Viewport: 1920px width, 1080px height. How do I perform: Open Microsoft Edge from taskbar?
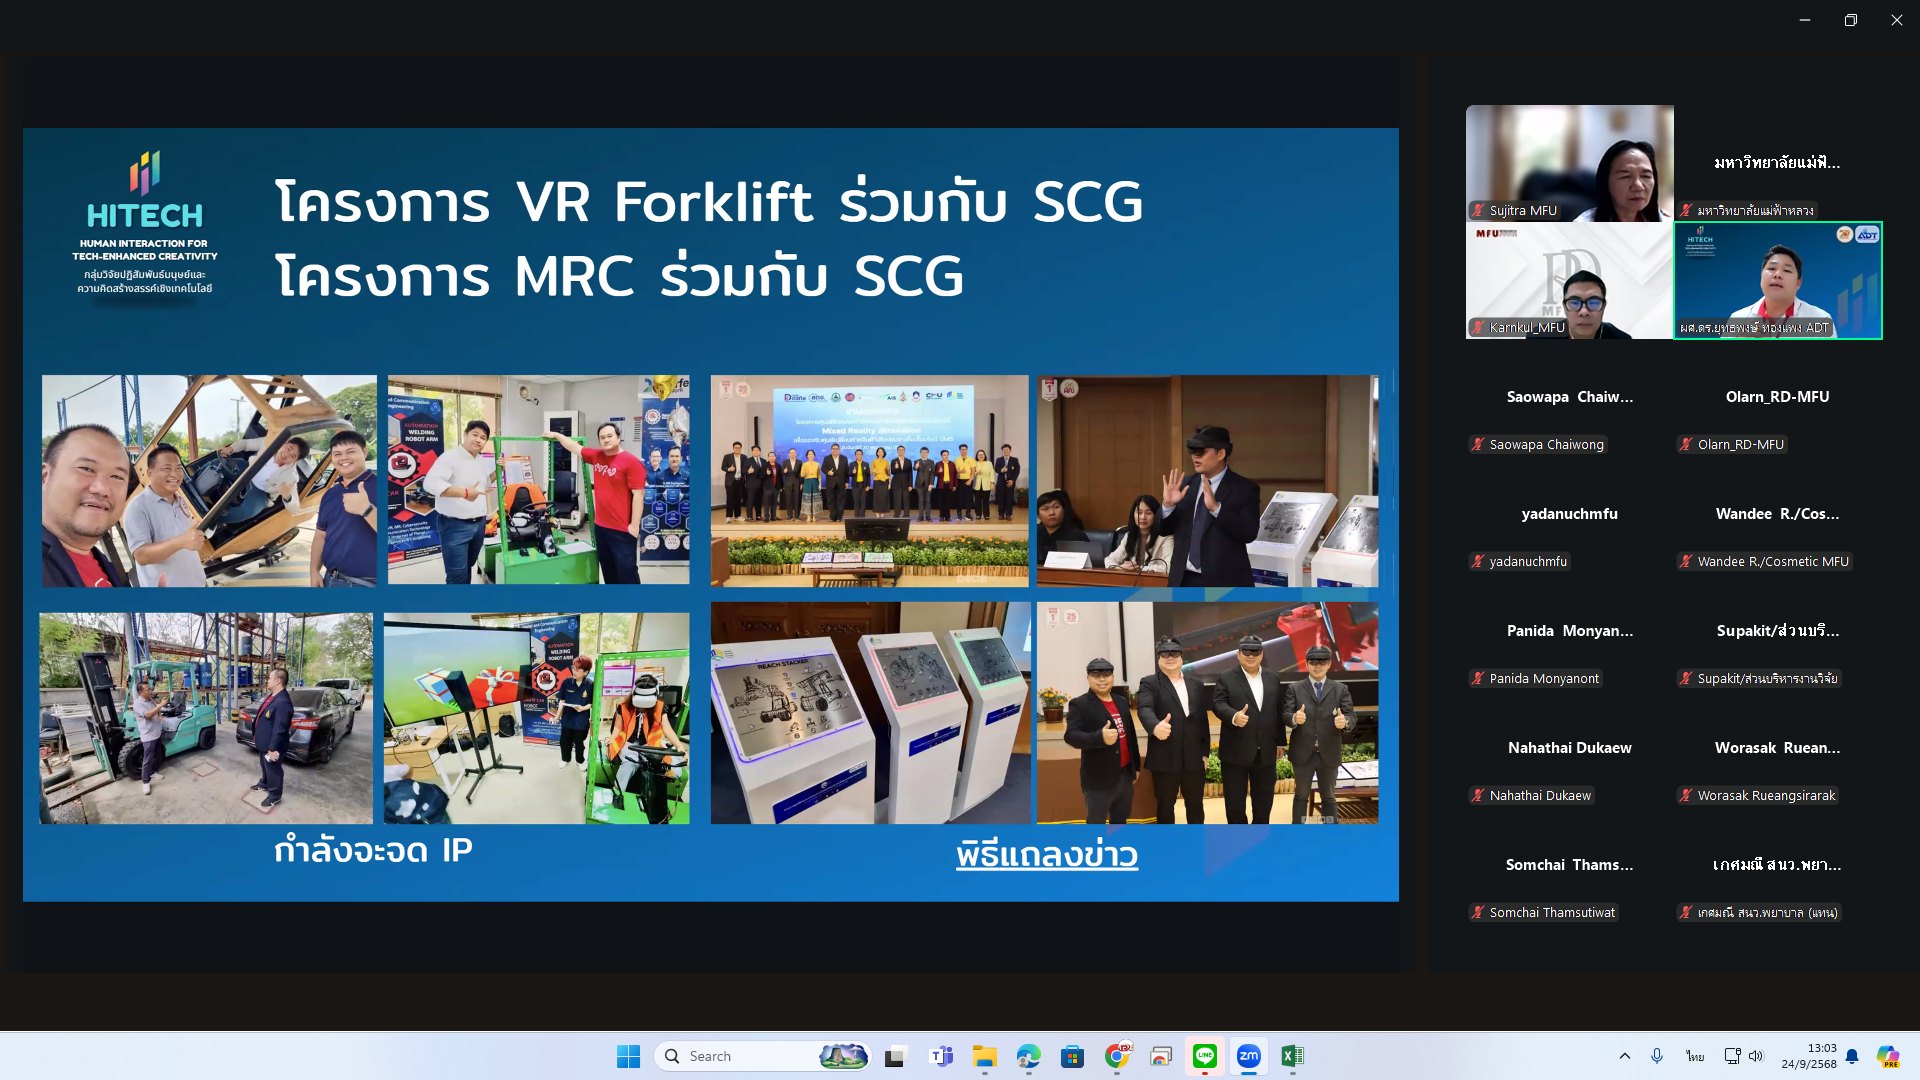(1028, 1056)
